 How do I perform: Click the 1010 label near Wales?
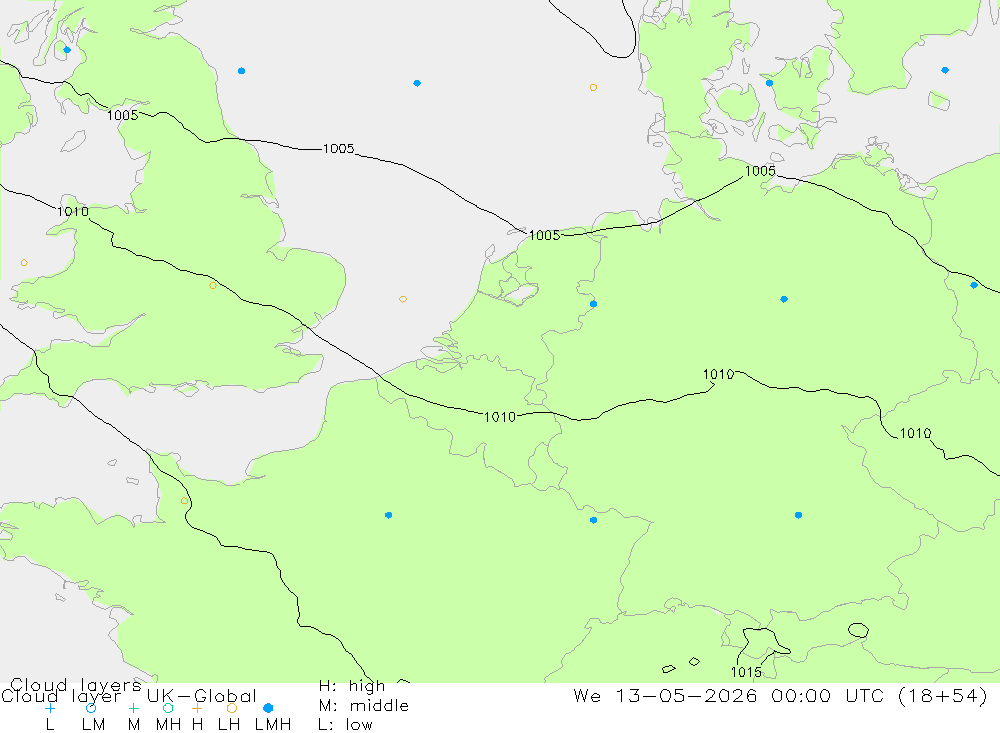(x=73, y=212)
